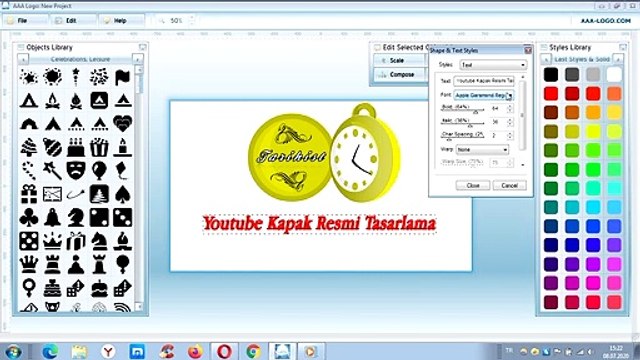Select the red Youtube Kapak Resmi Tasarlama text

pos(319,224)
